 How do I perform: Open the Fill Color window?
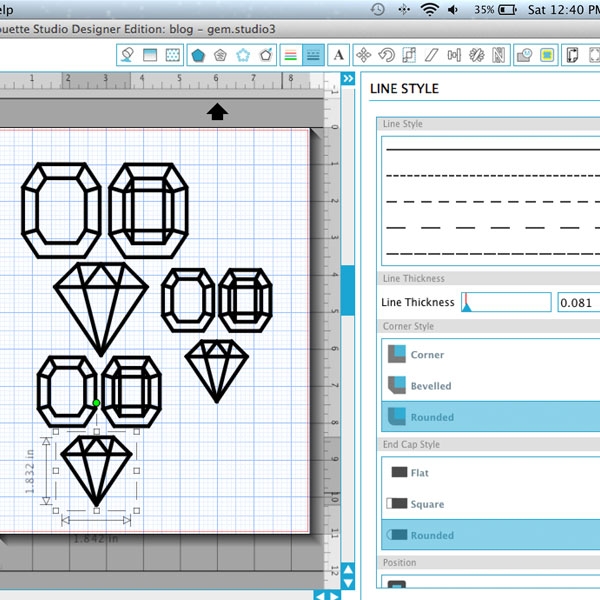pyautogui.click(x=127, y=55)
